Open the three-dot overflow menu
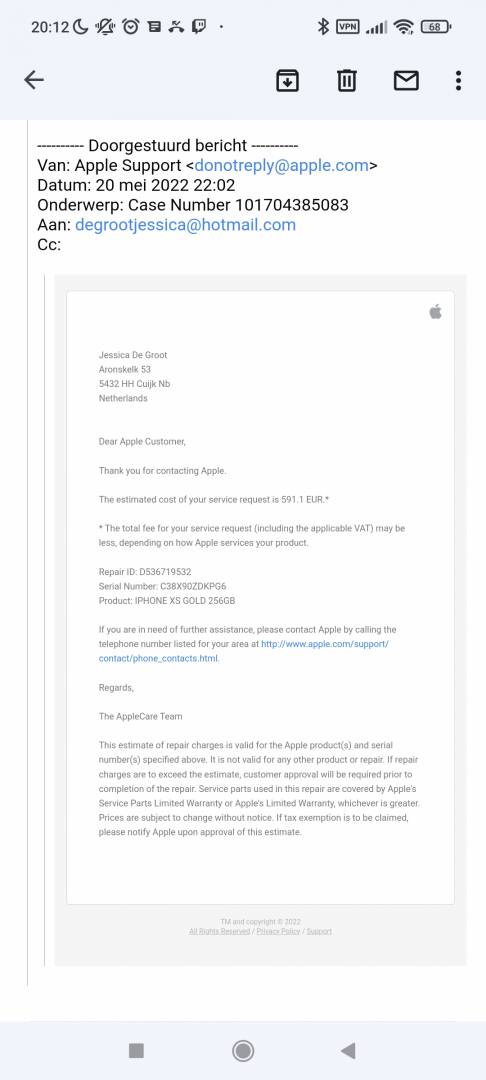 click(458, 81)
